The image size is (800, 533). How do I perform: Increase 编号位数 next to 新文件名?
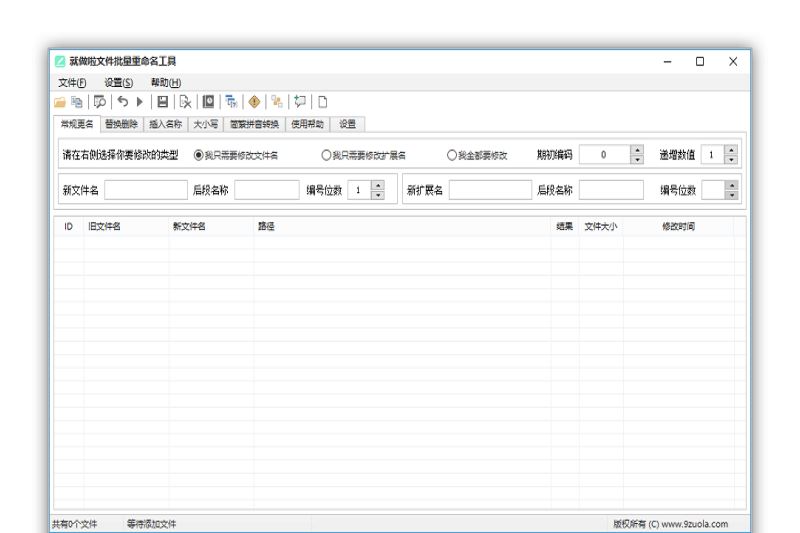(x=378, y=186)
